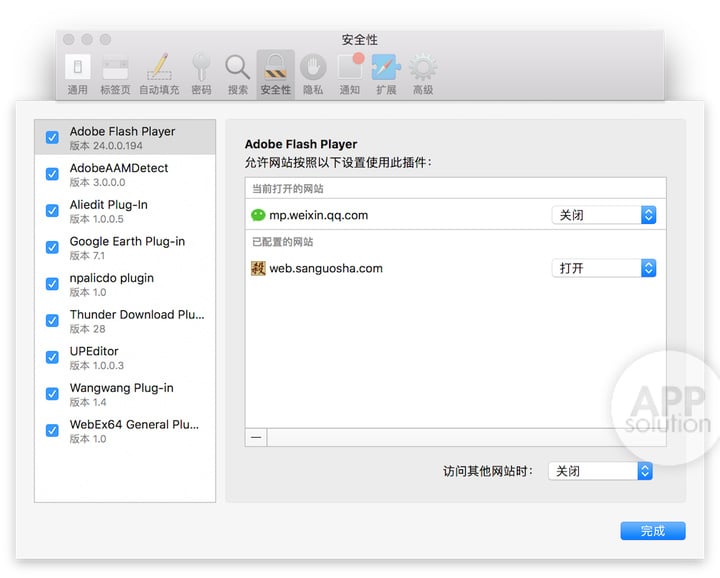720x578 pixels.
Task: Click the favicon beside web.sanguosha.com
Action: pyautogui.click(x=258, y=268)
